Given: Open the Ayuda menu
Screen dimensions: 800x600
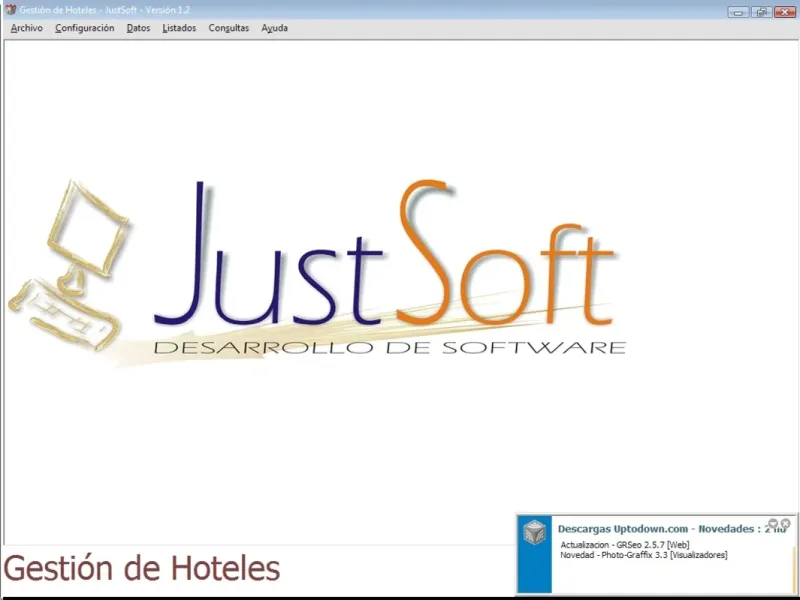Looking at the screenshot, I should click(274, 28).
